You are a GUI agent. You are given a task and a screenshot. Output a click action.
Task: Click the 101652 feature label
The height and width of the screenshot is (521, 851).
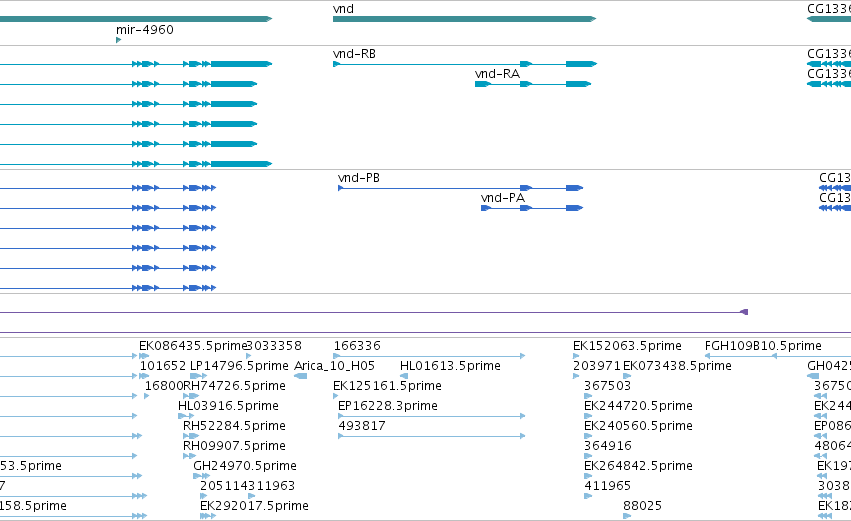163,366
